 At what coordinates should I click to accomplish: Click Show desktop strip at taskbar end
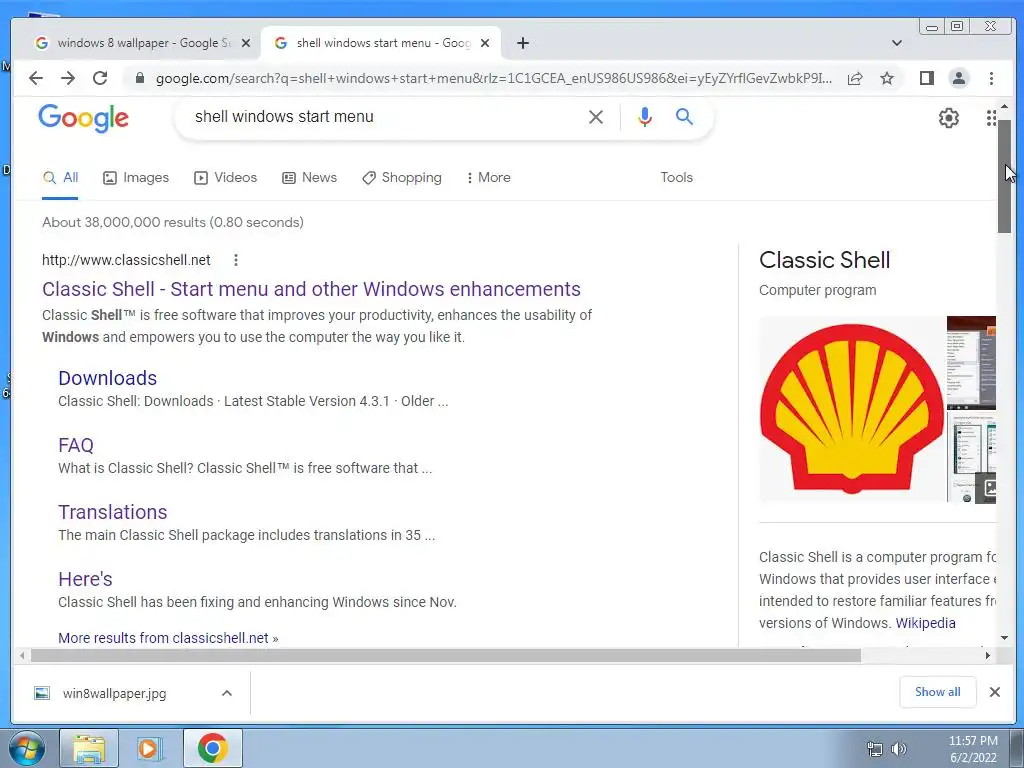(x=1017, y=748)
